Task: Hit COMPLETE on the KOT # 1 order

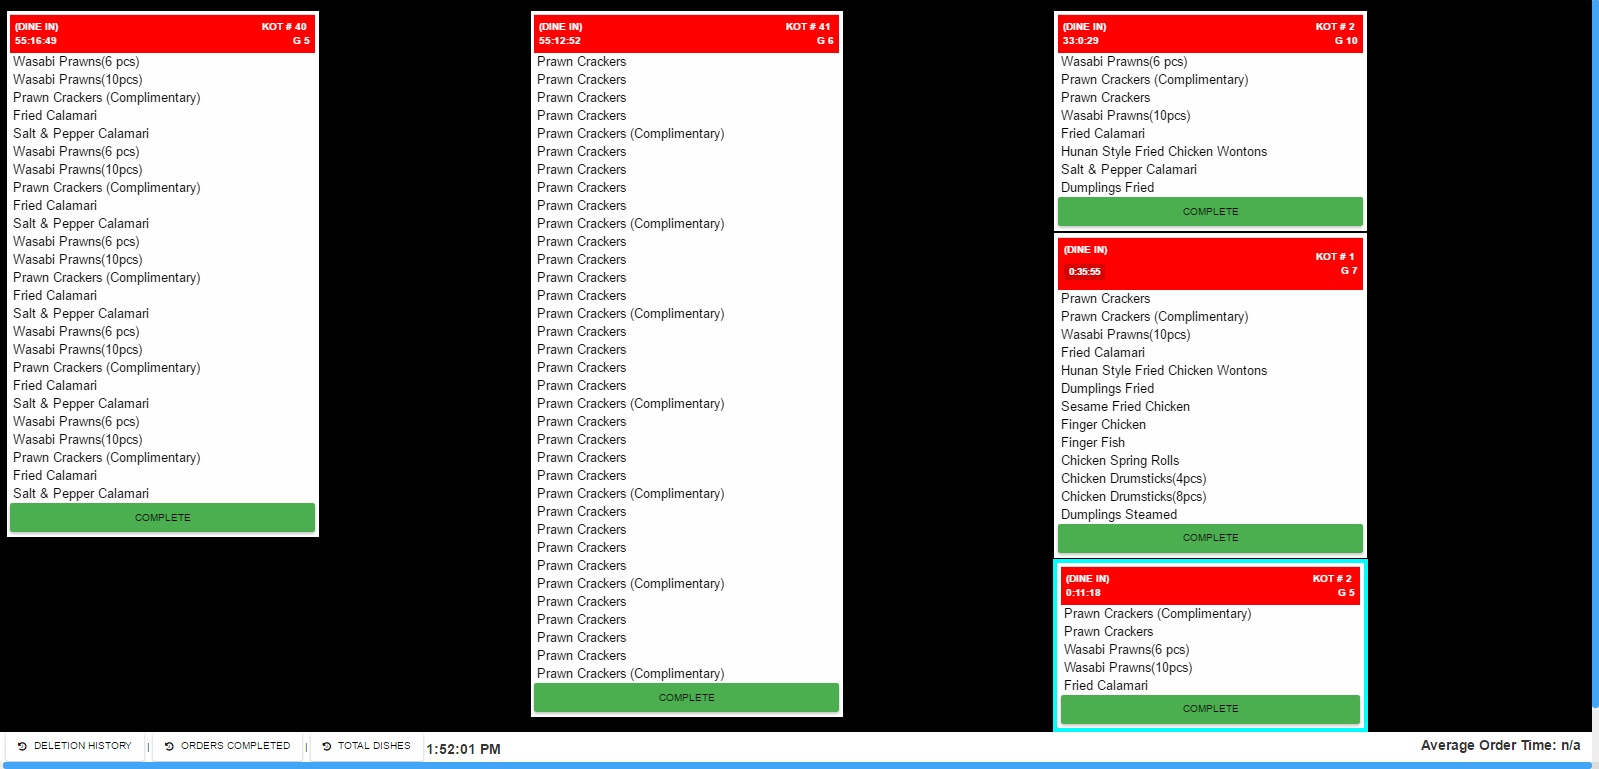Action: [1210, 538]
